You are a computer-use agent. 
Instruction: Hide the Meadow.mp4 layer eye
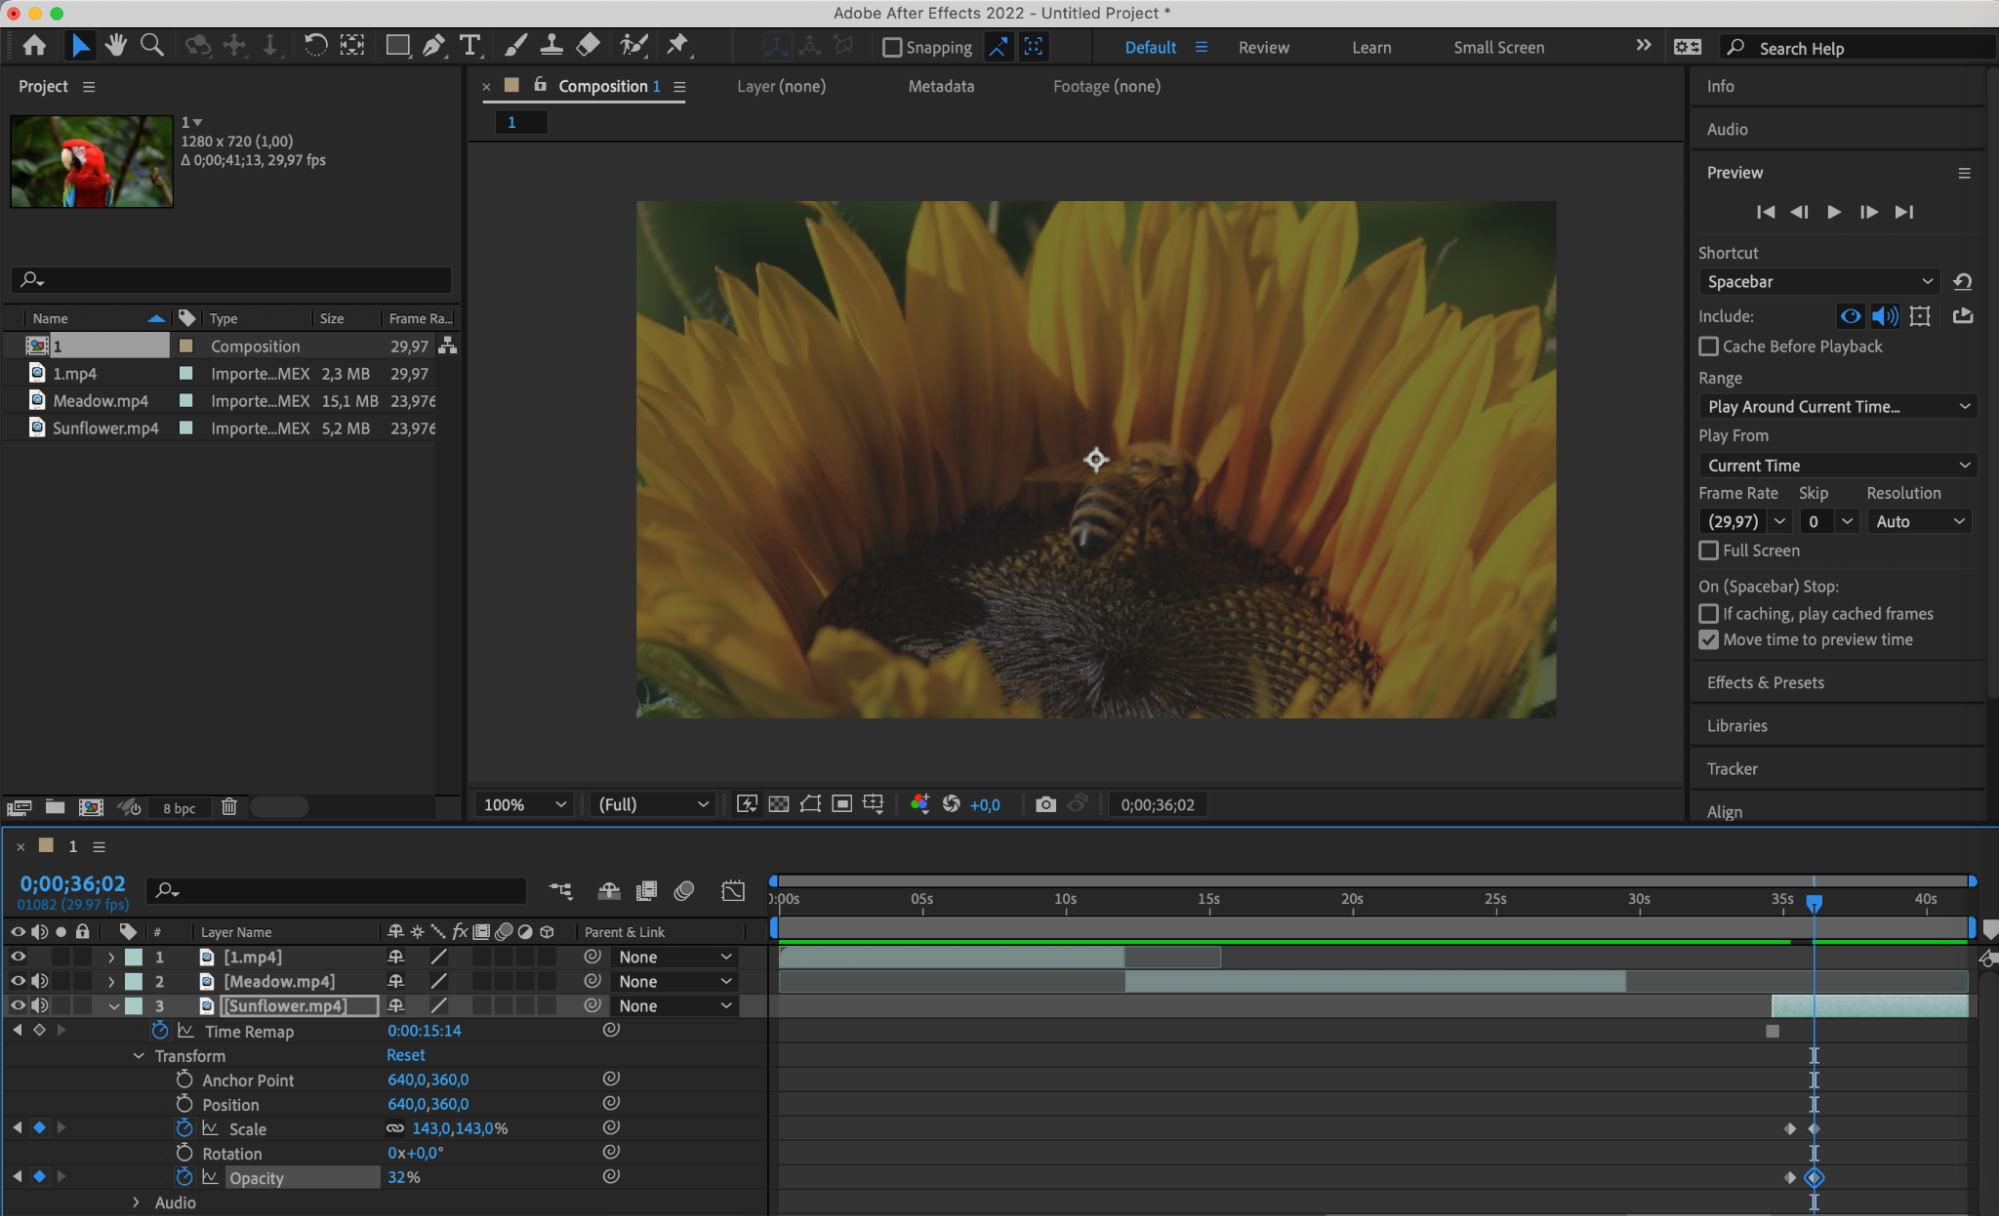click(x=18, y=981)
